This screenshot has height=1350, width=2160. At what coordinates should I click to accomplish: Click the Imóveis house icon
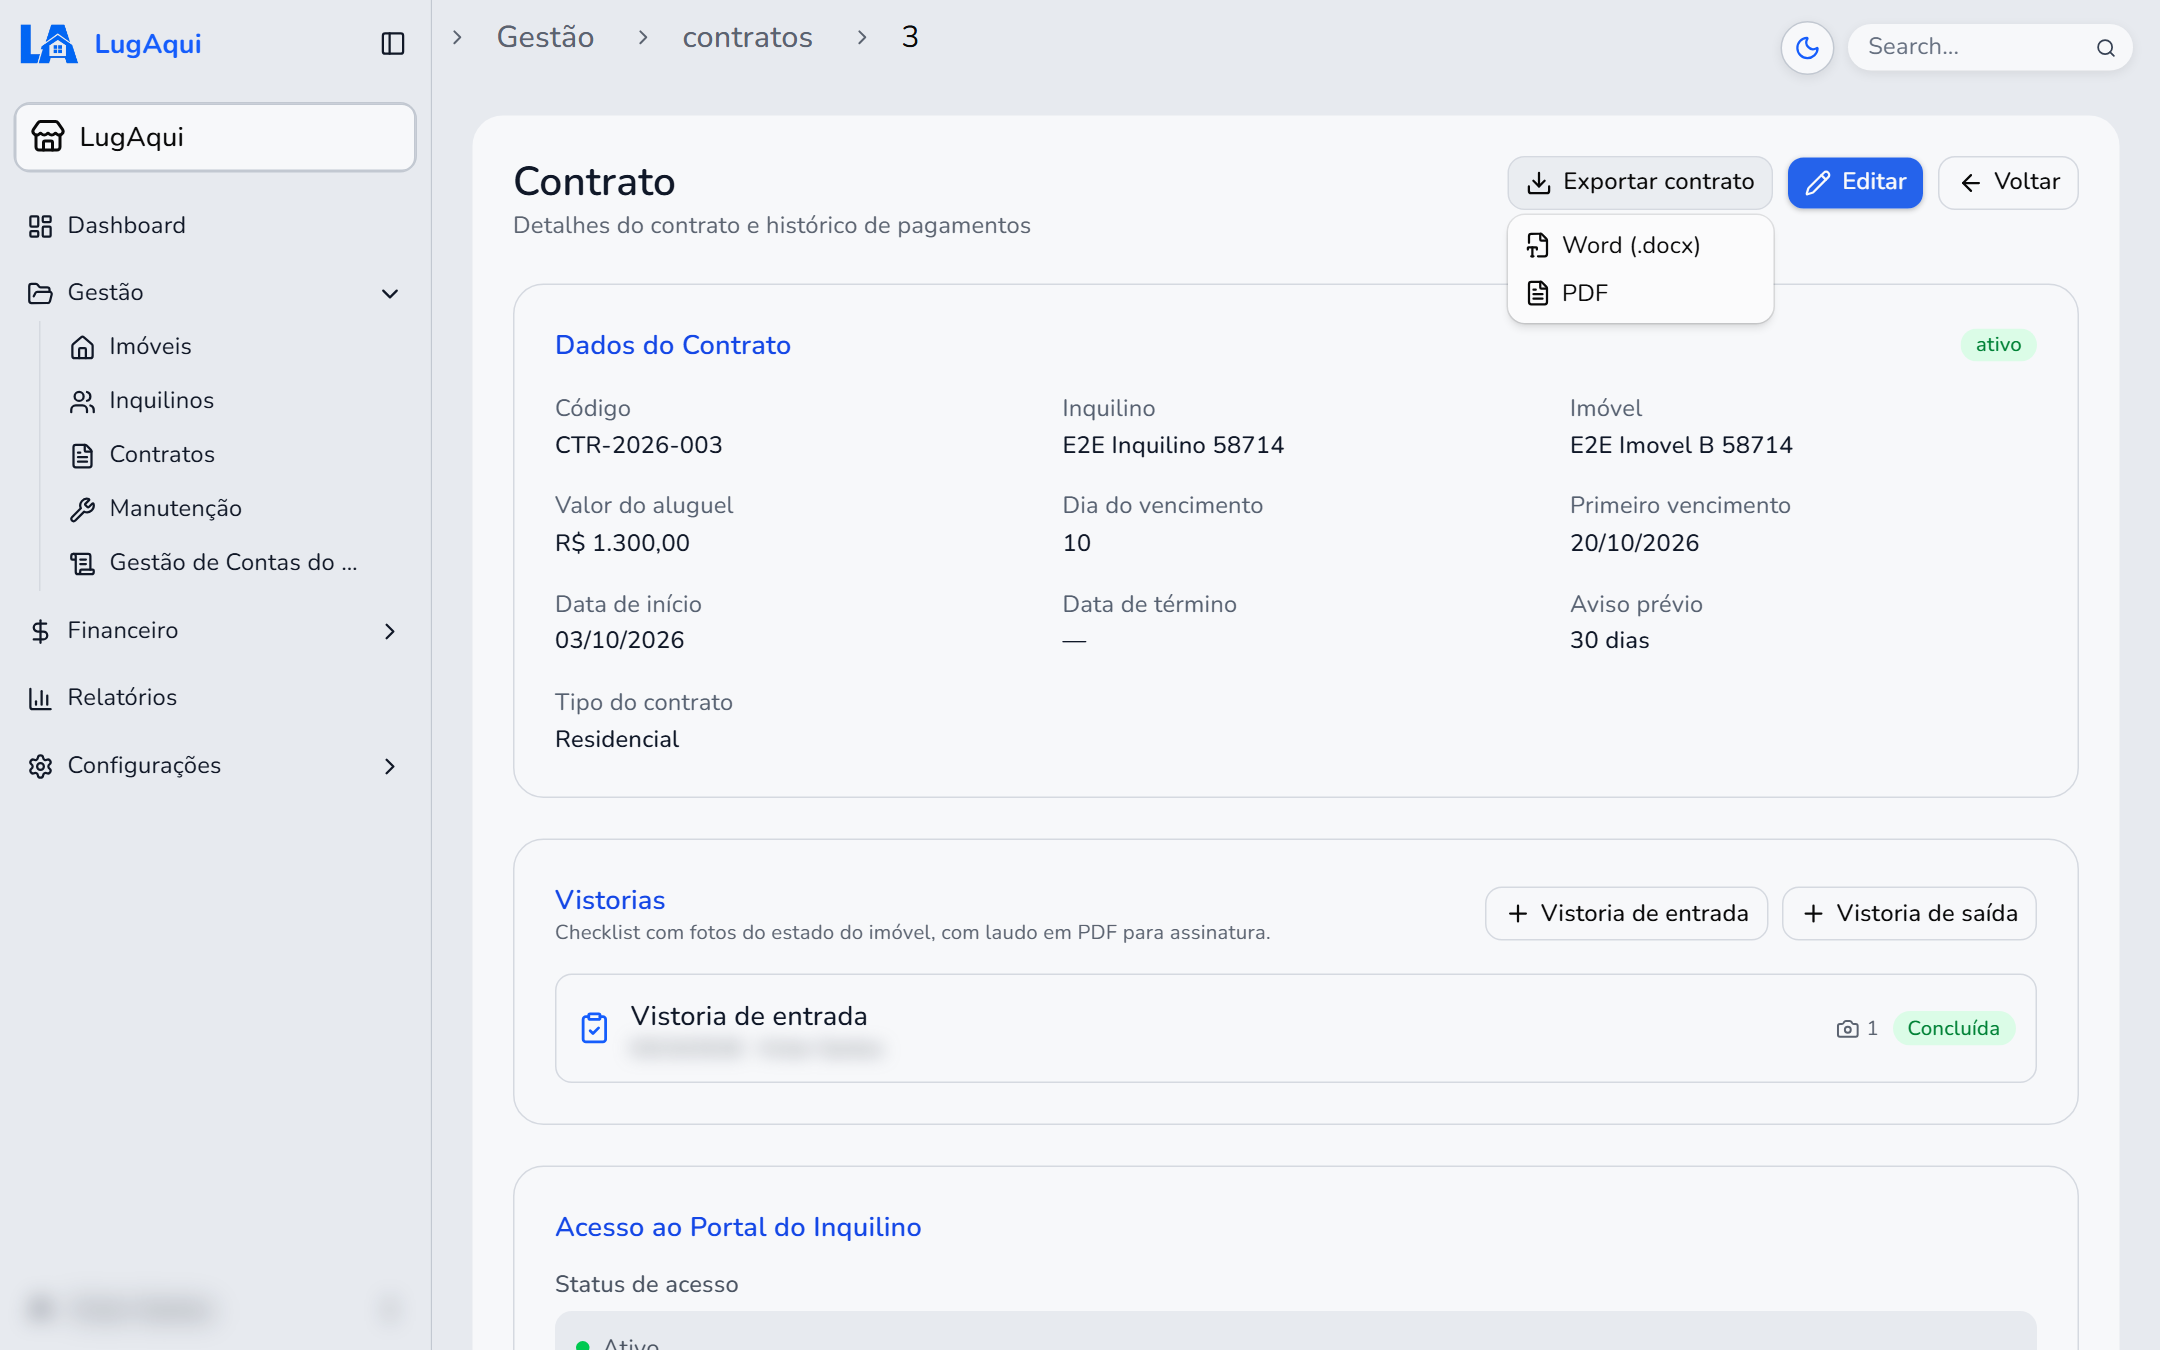coord(82,347)
